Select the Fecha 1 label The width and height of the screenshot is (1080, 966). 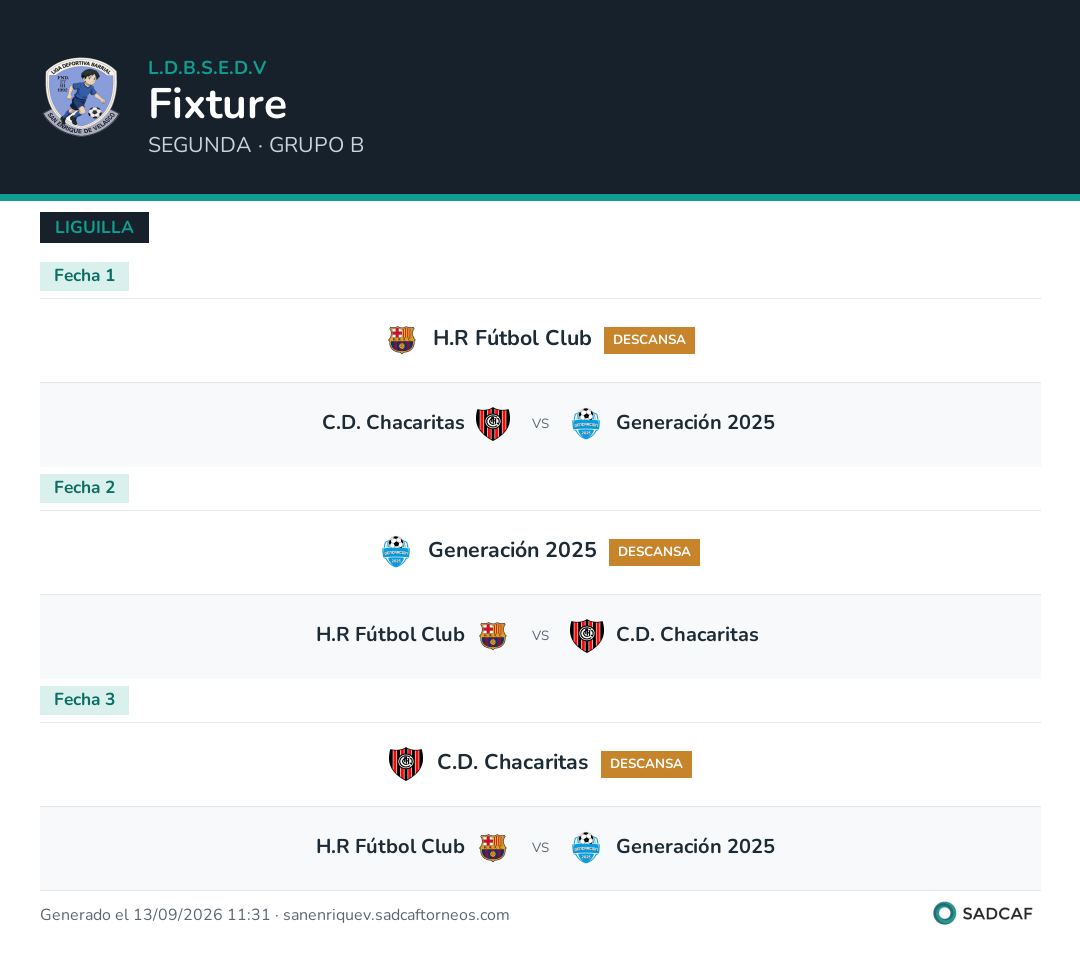click(x=84, y=276)
